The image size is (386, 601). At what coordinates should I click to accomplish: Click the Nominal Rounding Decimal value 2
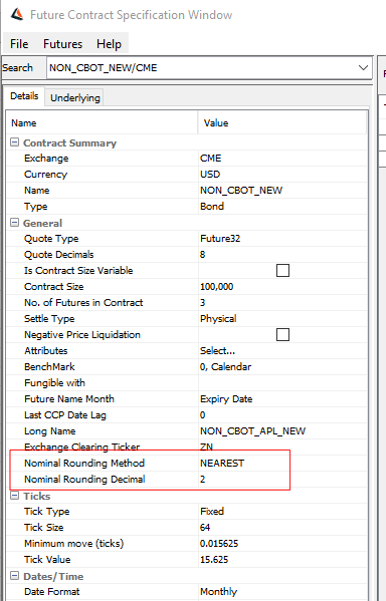pyautogui.click(x=202, y=479)
